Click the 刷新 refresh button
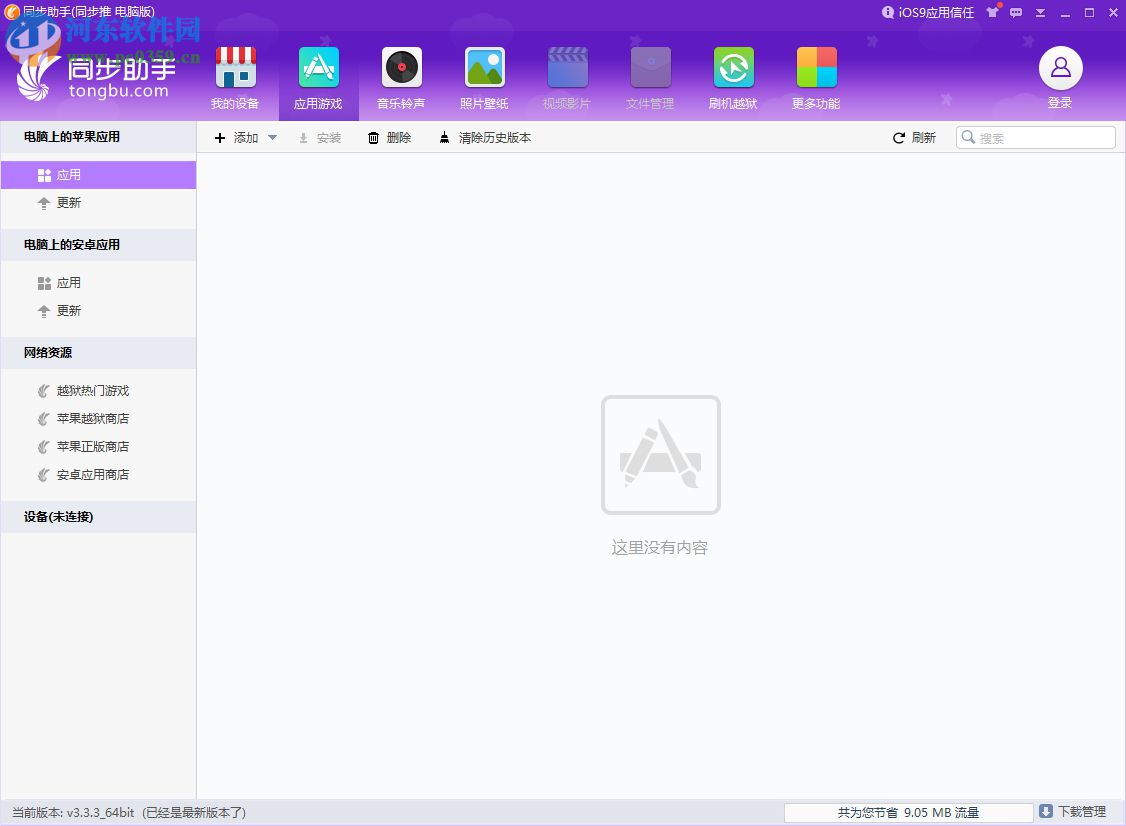1126x826 pixels. point(914,138)
